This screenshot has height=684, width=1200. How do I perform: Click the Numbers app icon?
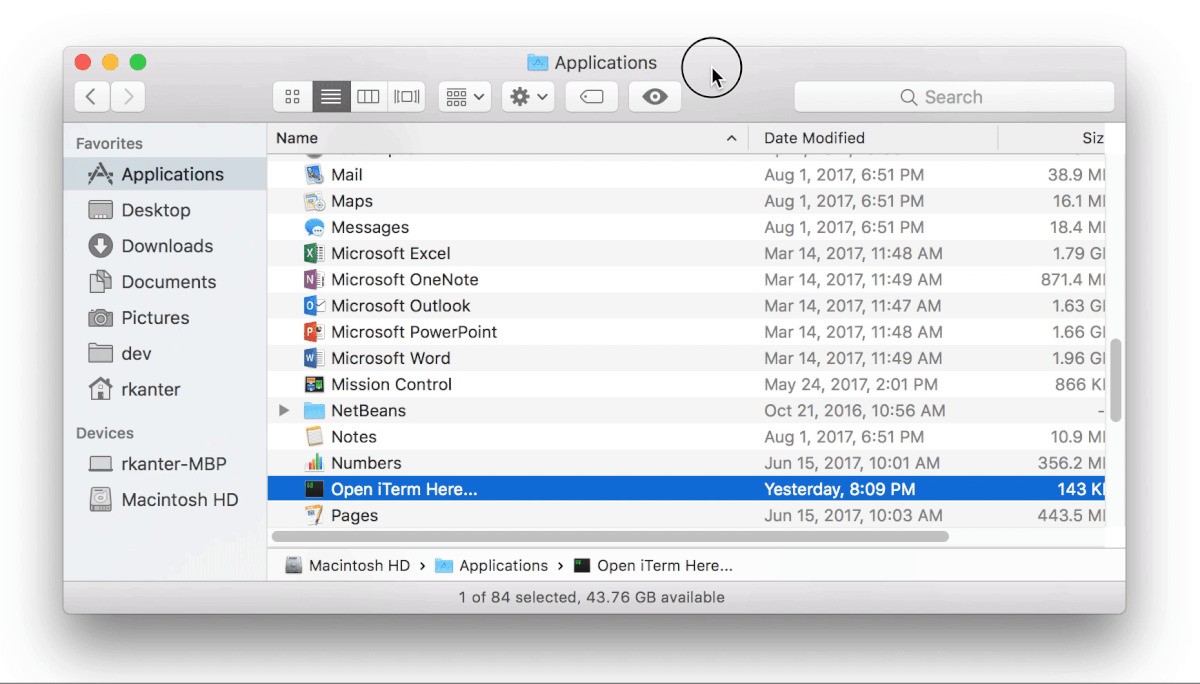[x=315, y=463]
